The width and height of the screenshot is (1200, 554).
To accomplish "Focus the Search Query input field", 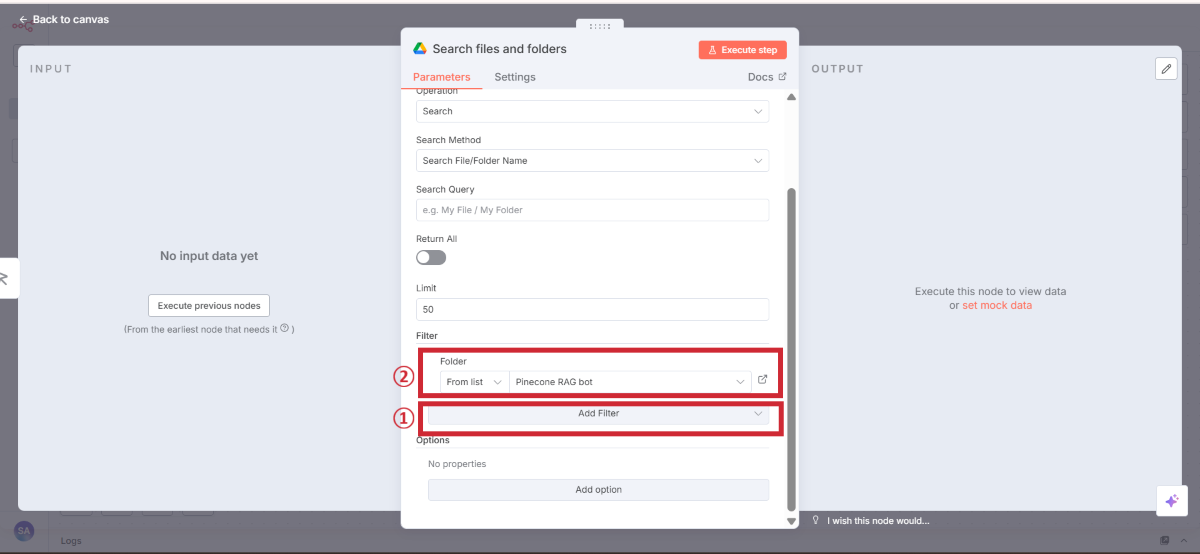I will click(x=592, y=210).
